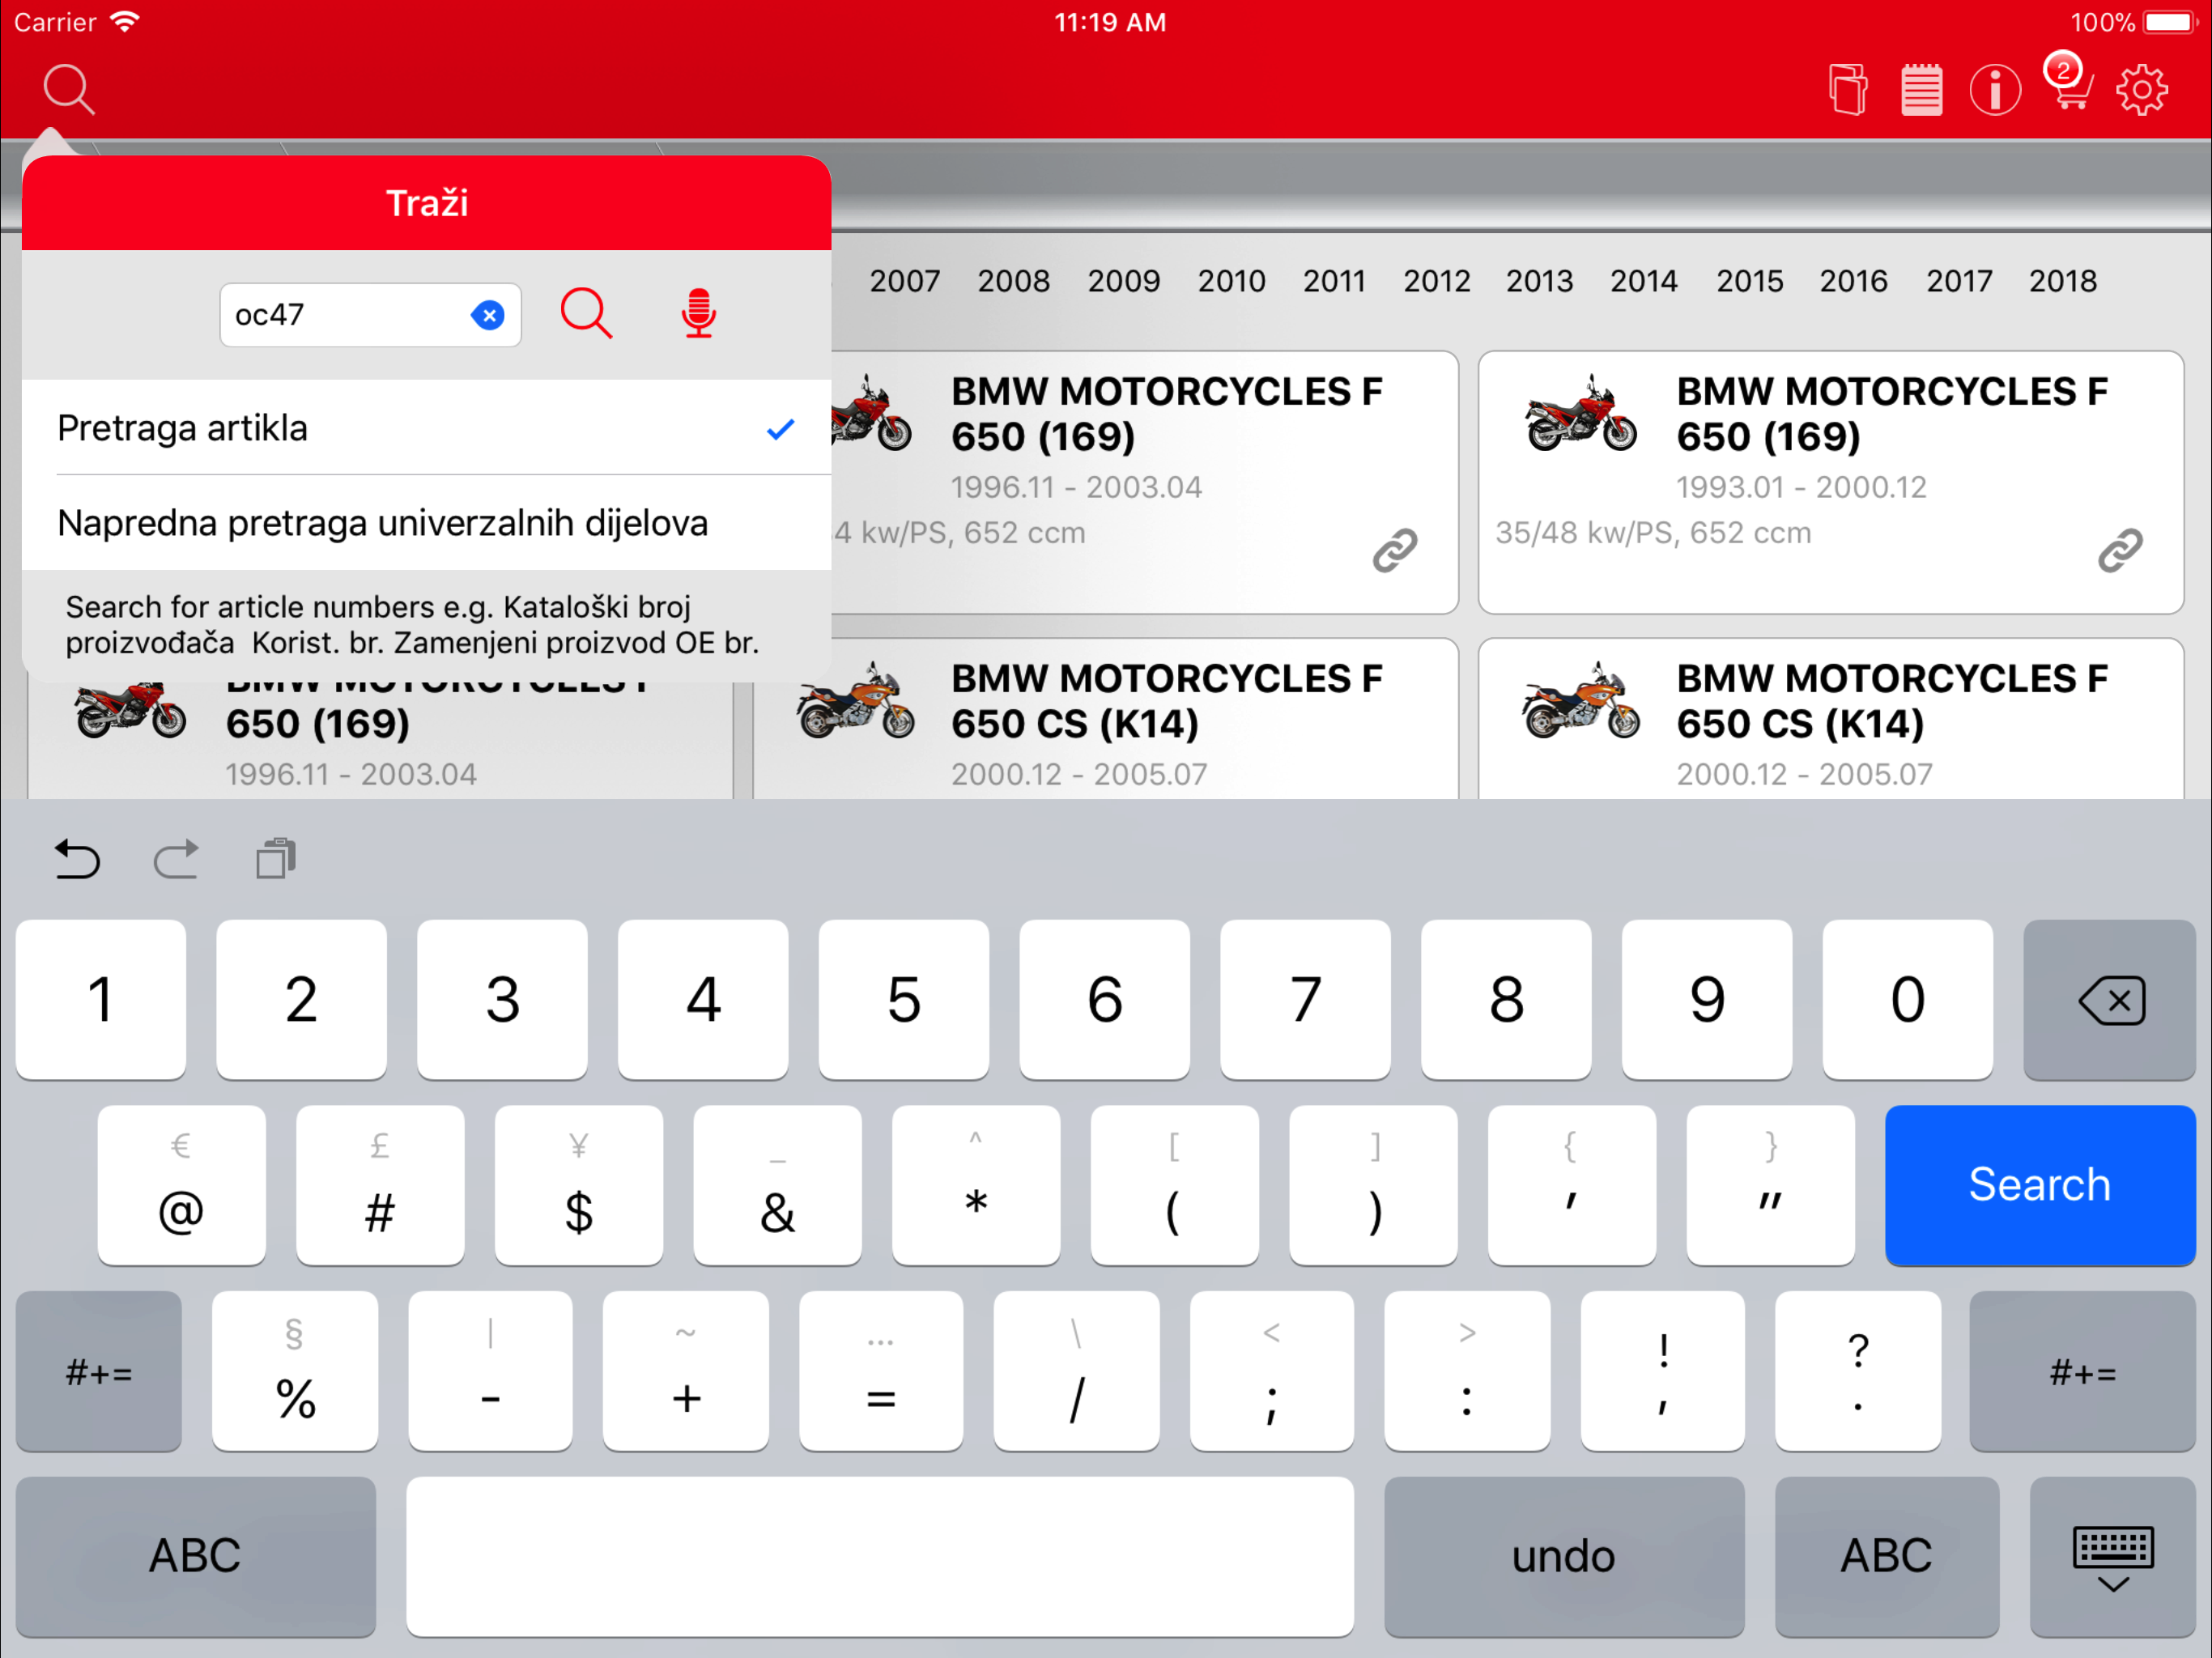Open the notepad list icon in the header
The height and width of the screenshot is (1658, 2212).
pos(1921,90)
